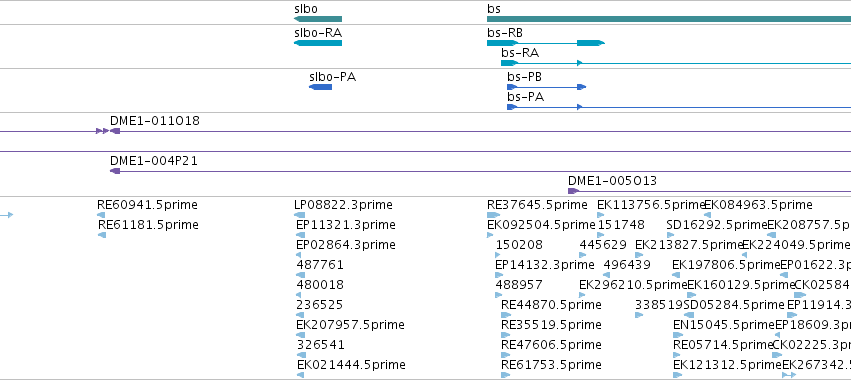Select the bs-PA protein feature label

tap(525, 97)
